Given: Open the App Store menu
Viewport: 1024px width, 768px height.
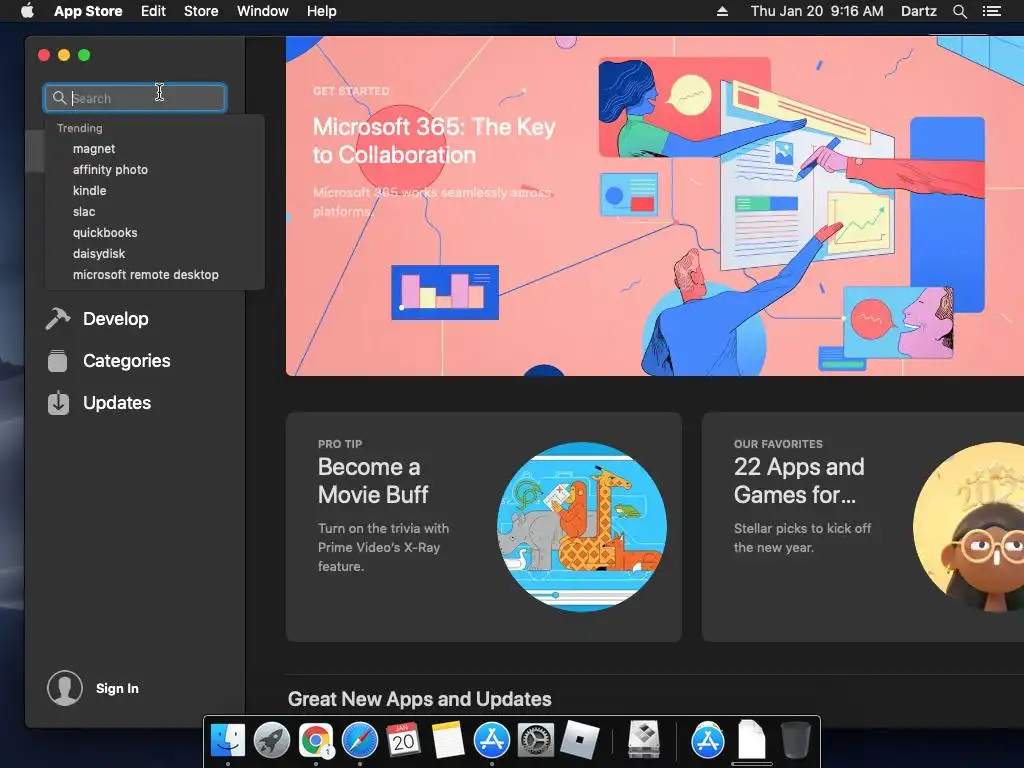Looking at the screenshot, I should tap(88, 11).
